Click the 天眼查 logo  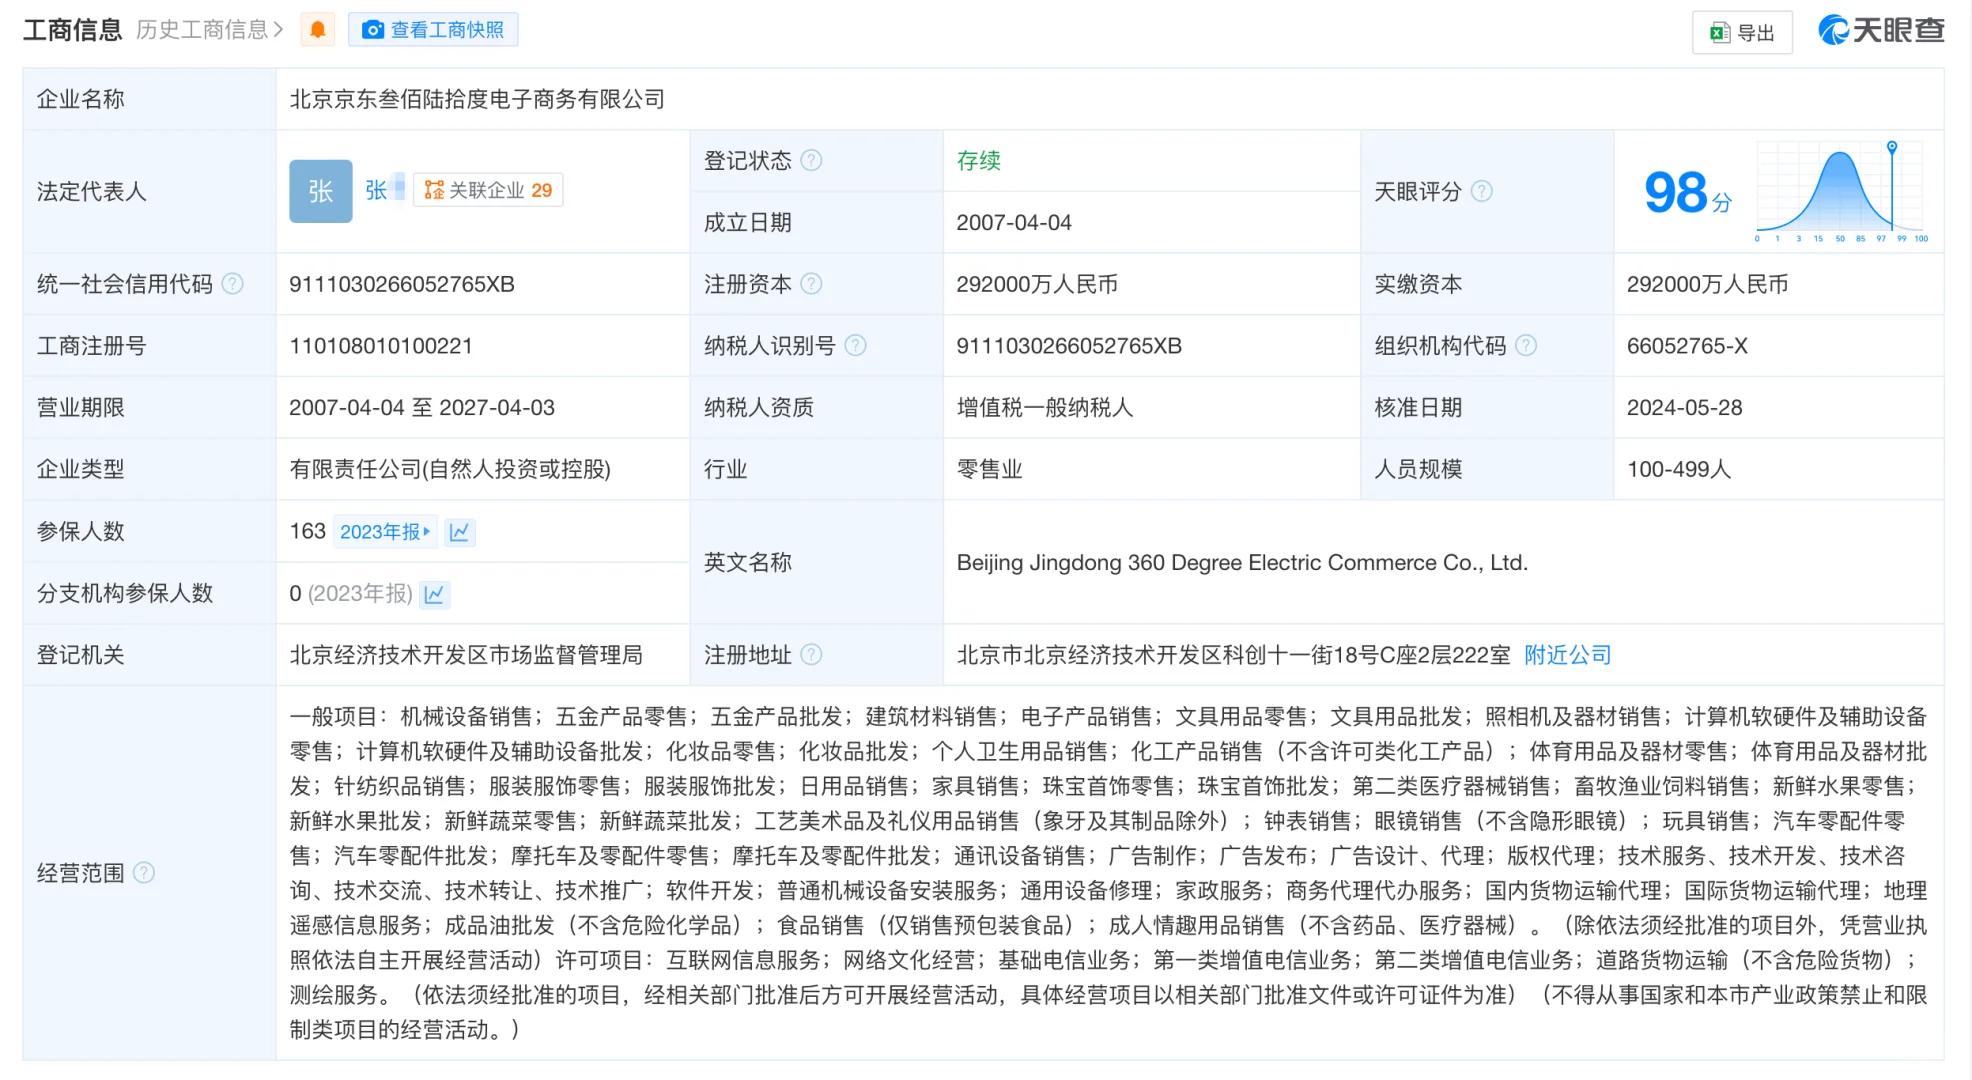click(1881, 30)
